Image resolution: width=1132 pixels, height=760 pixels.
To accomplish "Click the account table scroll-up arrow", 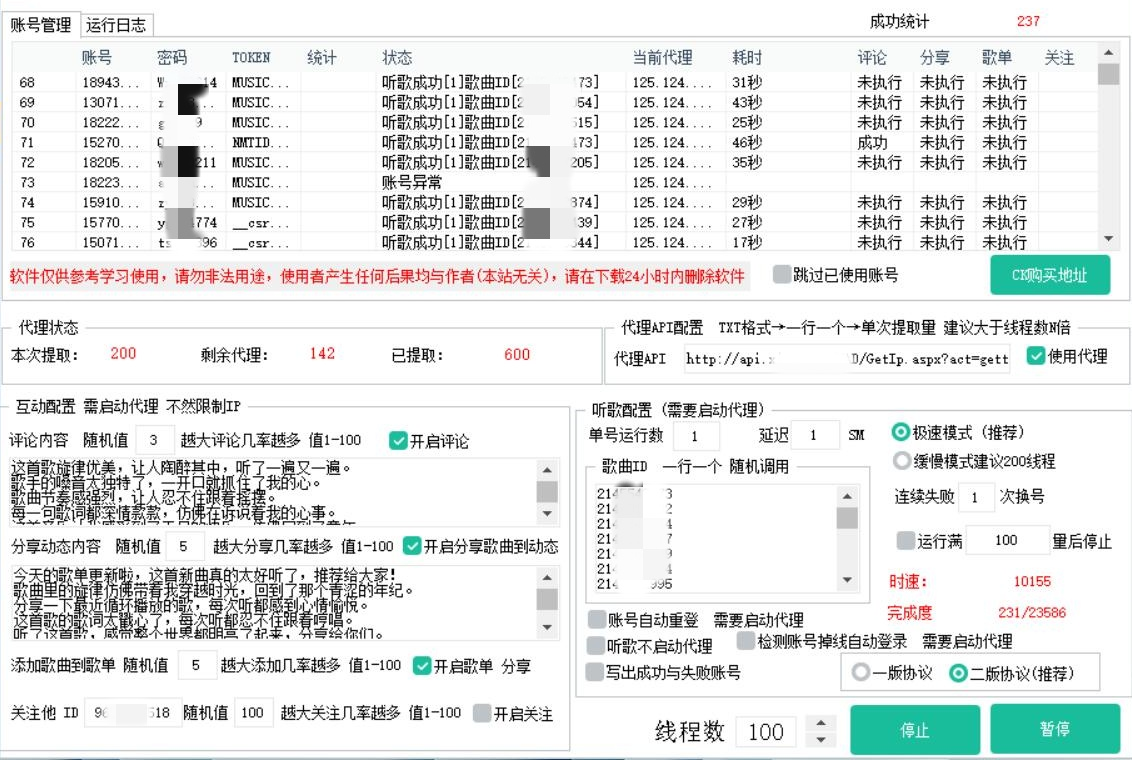I will [1108, 52].
